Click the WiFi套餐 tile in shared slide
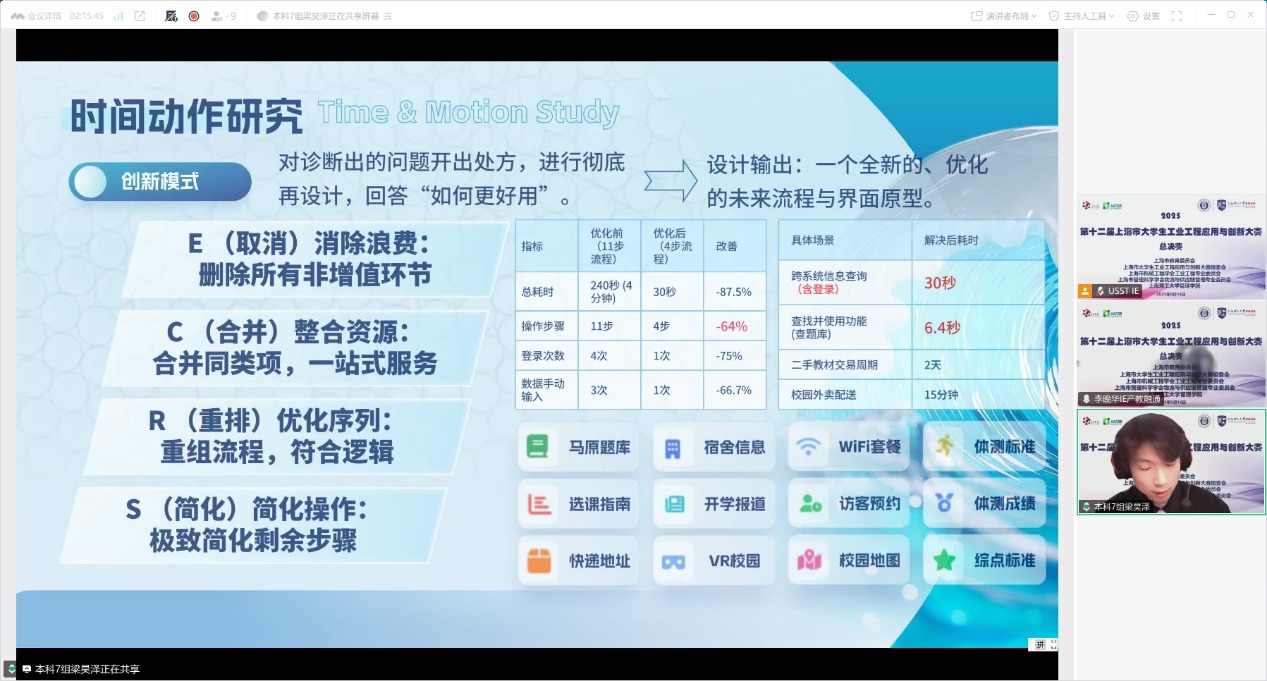Image resolution: width=1267 pixels, height=681 pixels. (x=849, y=447)
